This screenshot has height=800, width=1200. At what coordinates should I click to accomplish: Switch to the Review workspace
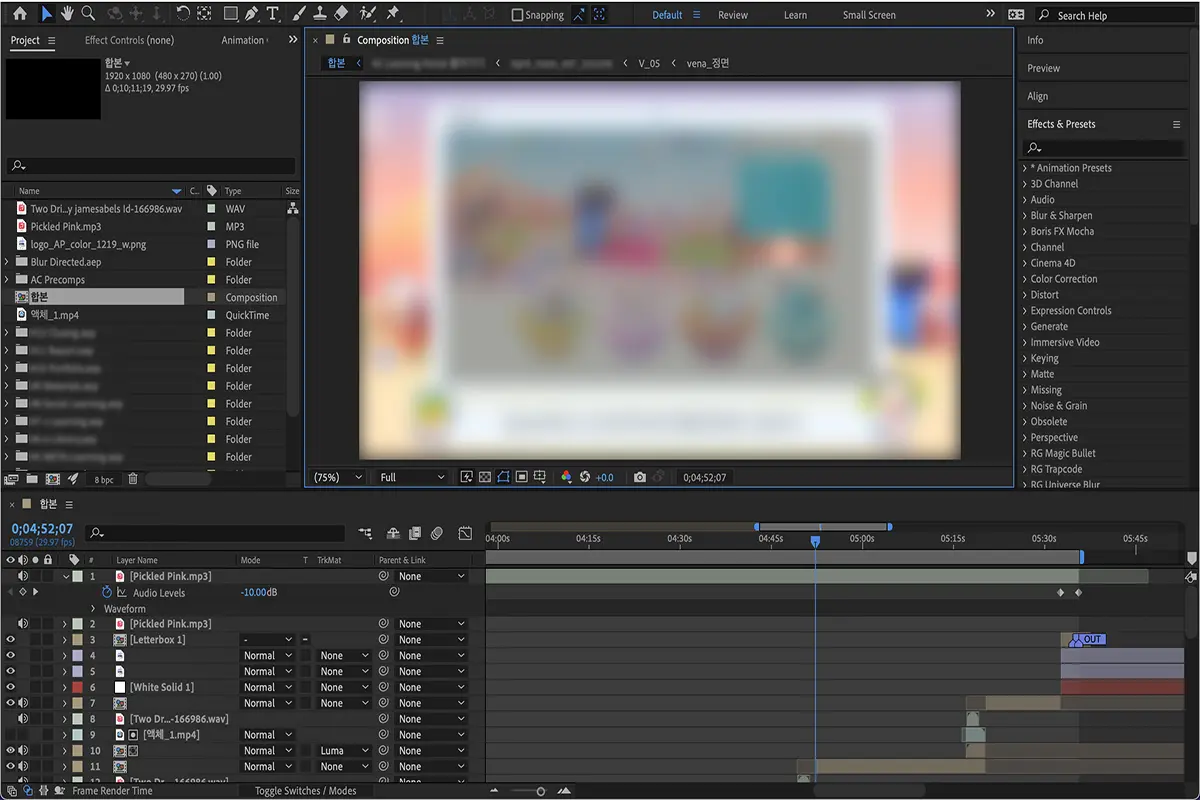(x=732, y=15)
